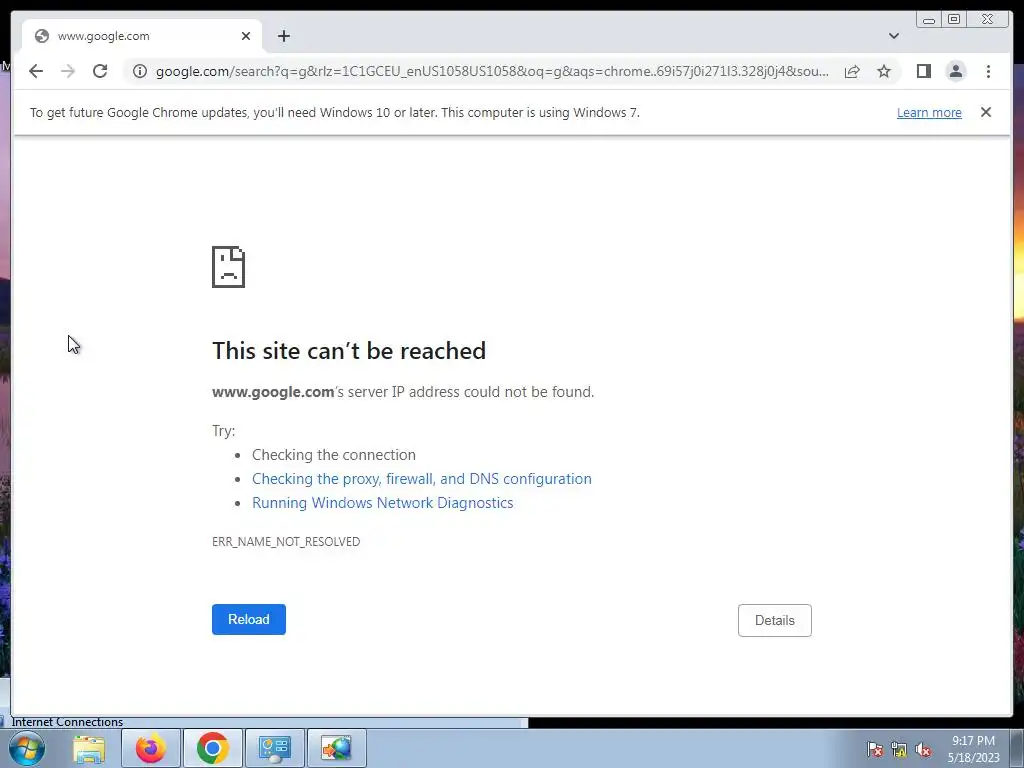The width and height of the screenshot is (1024, 768).
Task: Expand the tab search chevron
Action: click(x=893, y=36)
